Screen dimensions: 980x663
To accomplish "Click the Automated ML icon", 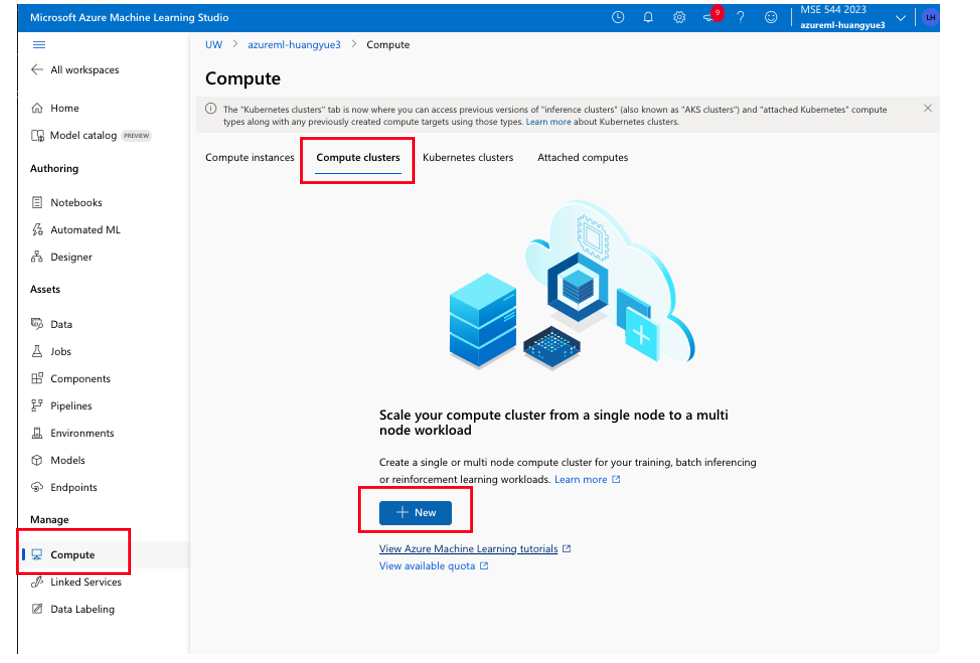I will pyautogui.click(x=38, y=230).
